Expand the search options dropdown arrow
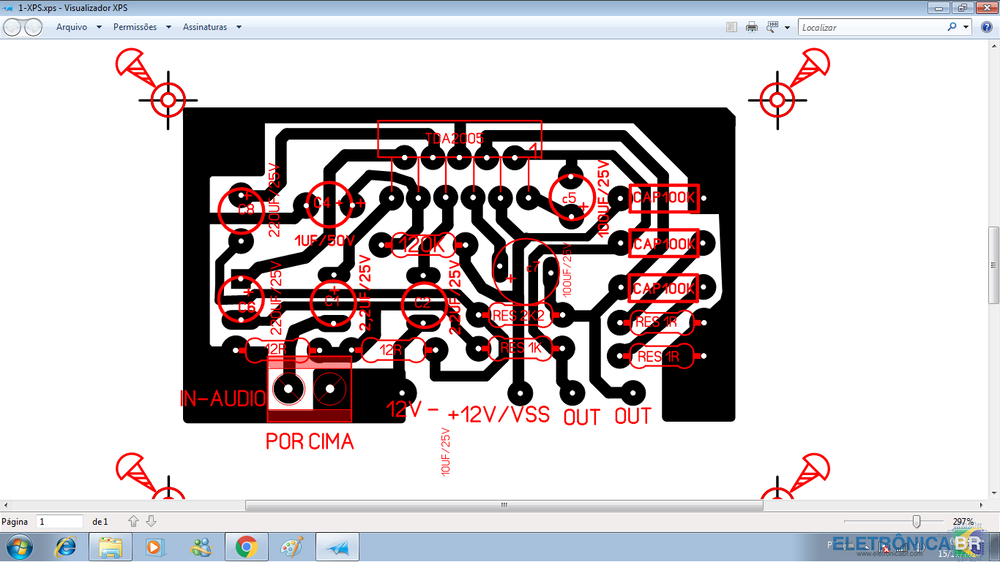Viewport: 1000px width, 562px height. coord(967,28)
